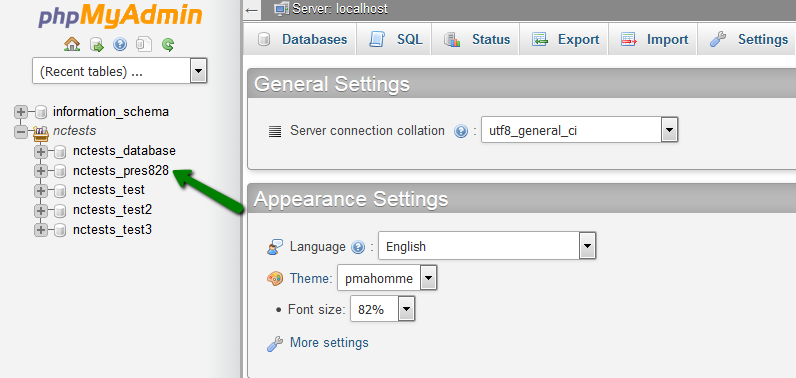This screenshot has height=378, width=796.
Task: Switch to the SQL tab
Action: pos(394,40)
